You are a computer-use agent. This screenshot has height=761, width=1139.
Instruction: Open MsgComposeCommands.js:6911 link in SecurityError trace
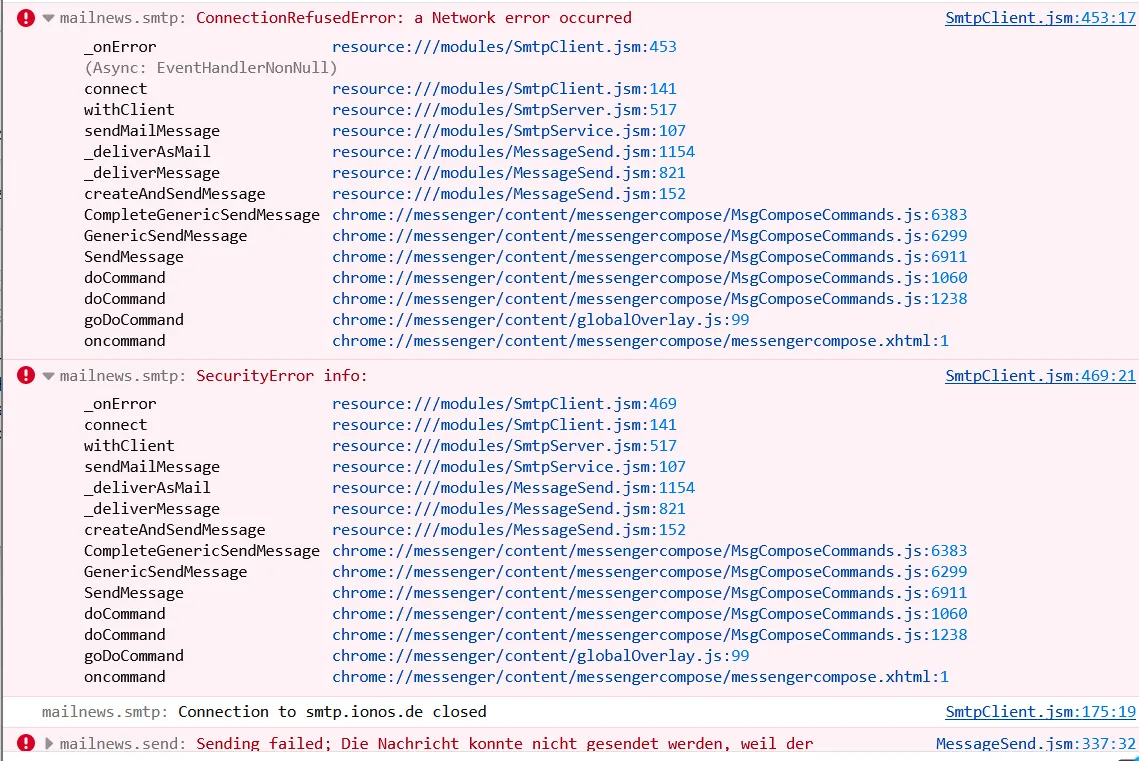649,593
